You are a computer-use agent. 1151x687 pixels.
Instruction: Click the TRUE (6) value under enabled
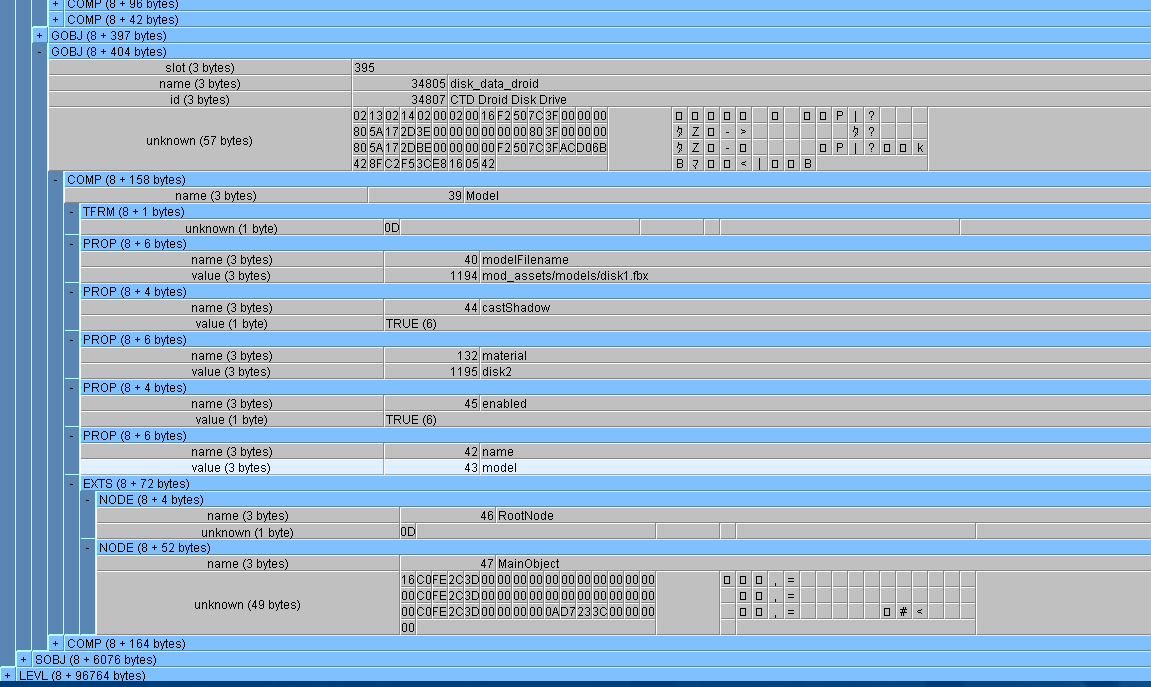click(411, 420)
